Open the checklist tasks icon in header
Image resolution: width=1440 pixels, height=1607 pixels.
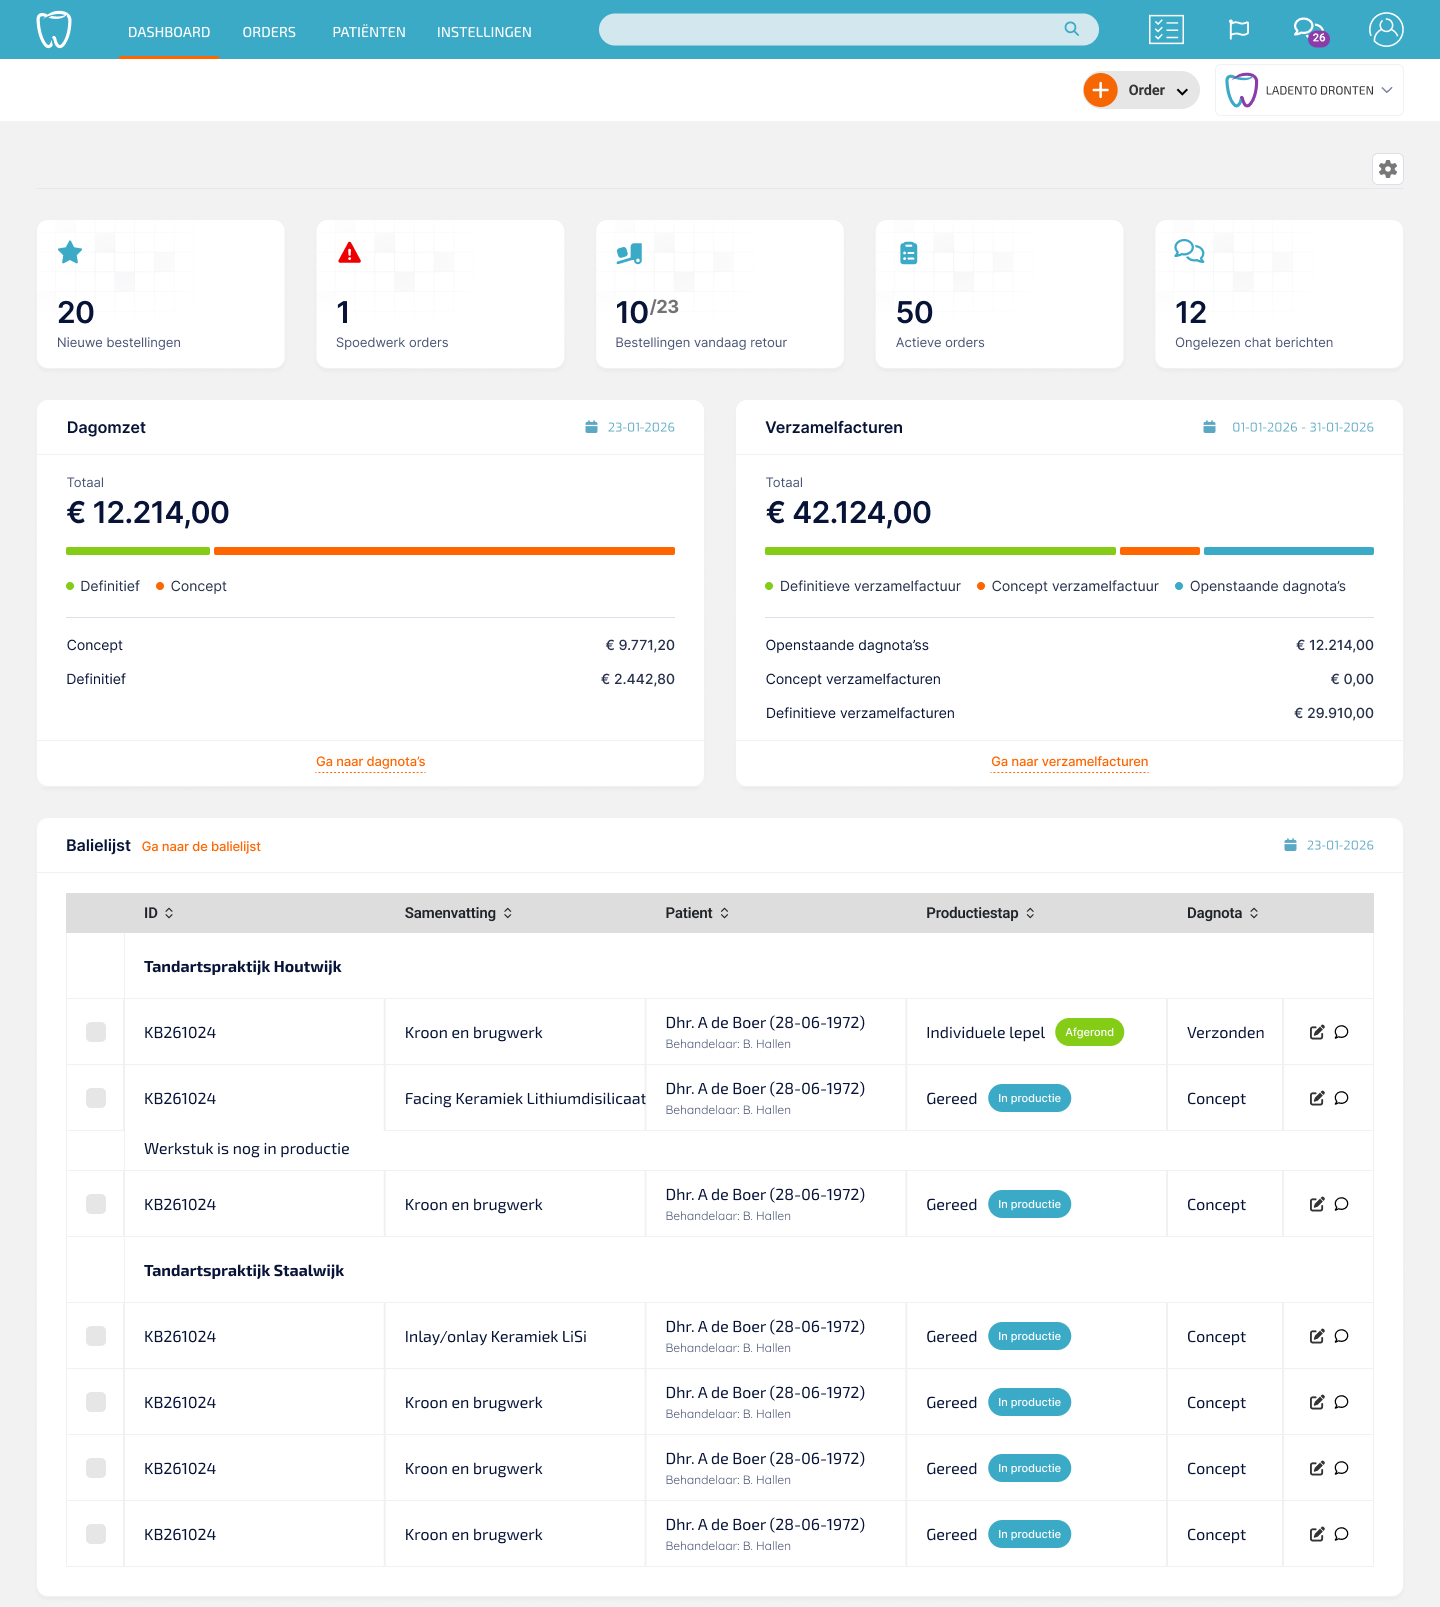coord(1166,30)
